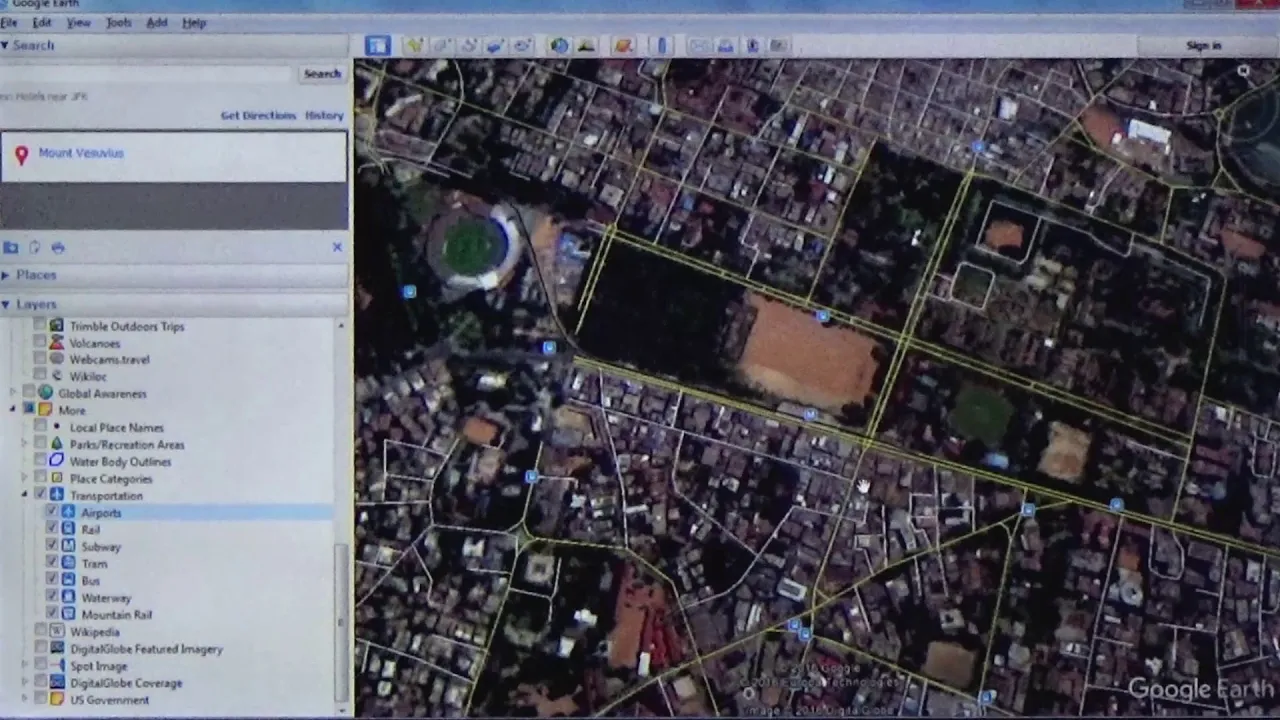Viewport: 1280px width, 720px height.
Task: Collapse the Transportation folder
Action: (x=25, y=495)
